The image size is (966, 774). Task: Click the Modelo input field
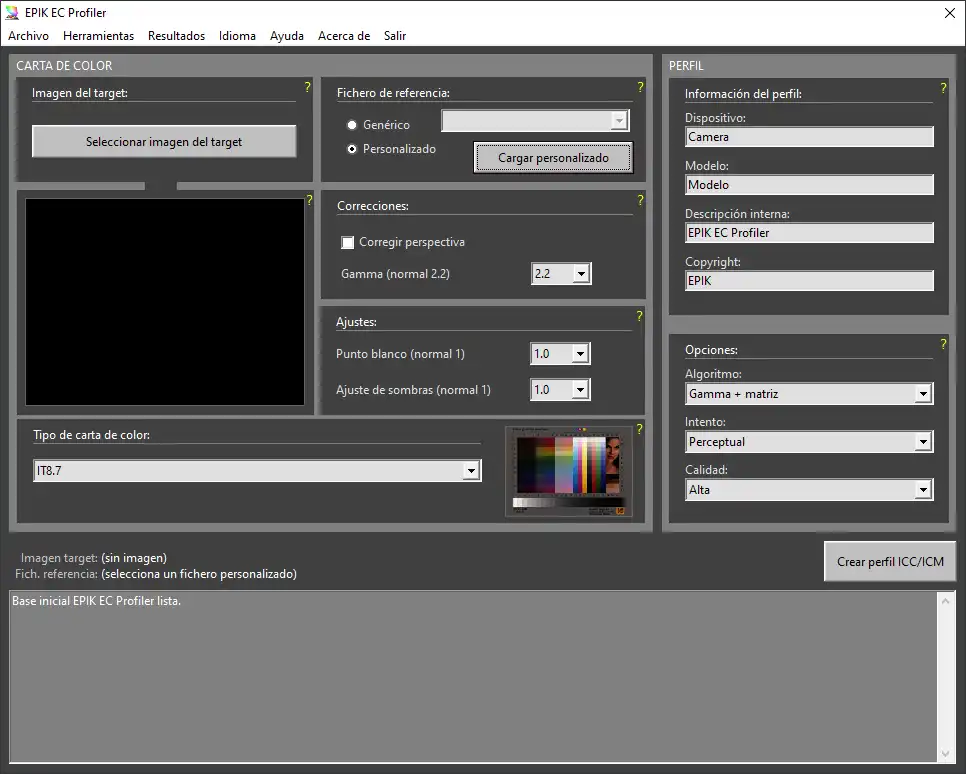810,185
